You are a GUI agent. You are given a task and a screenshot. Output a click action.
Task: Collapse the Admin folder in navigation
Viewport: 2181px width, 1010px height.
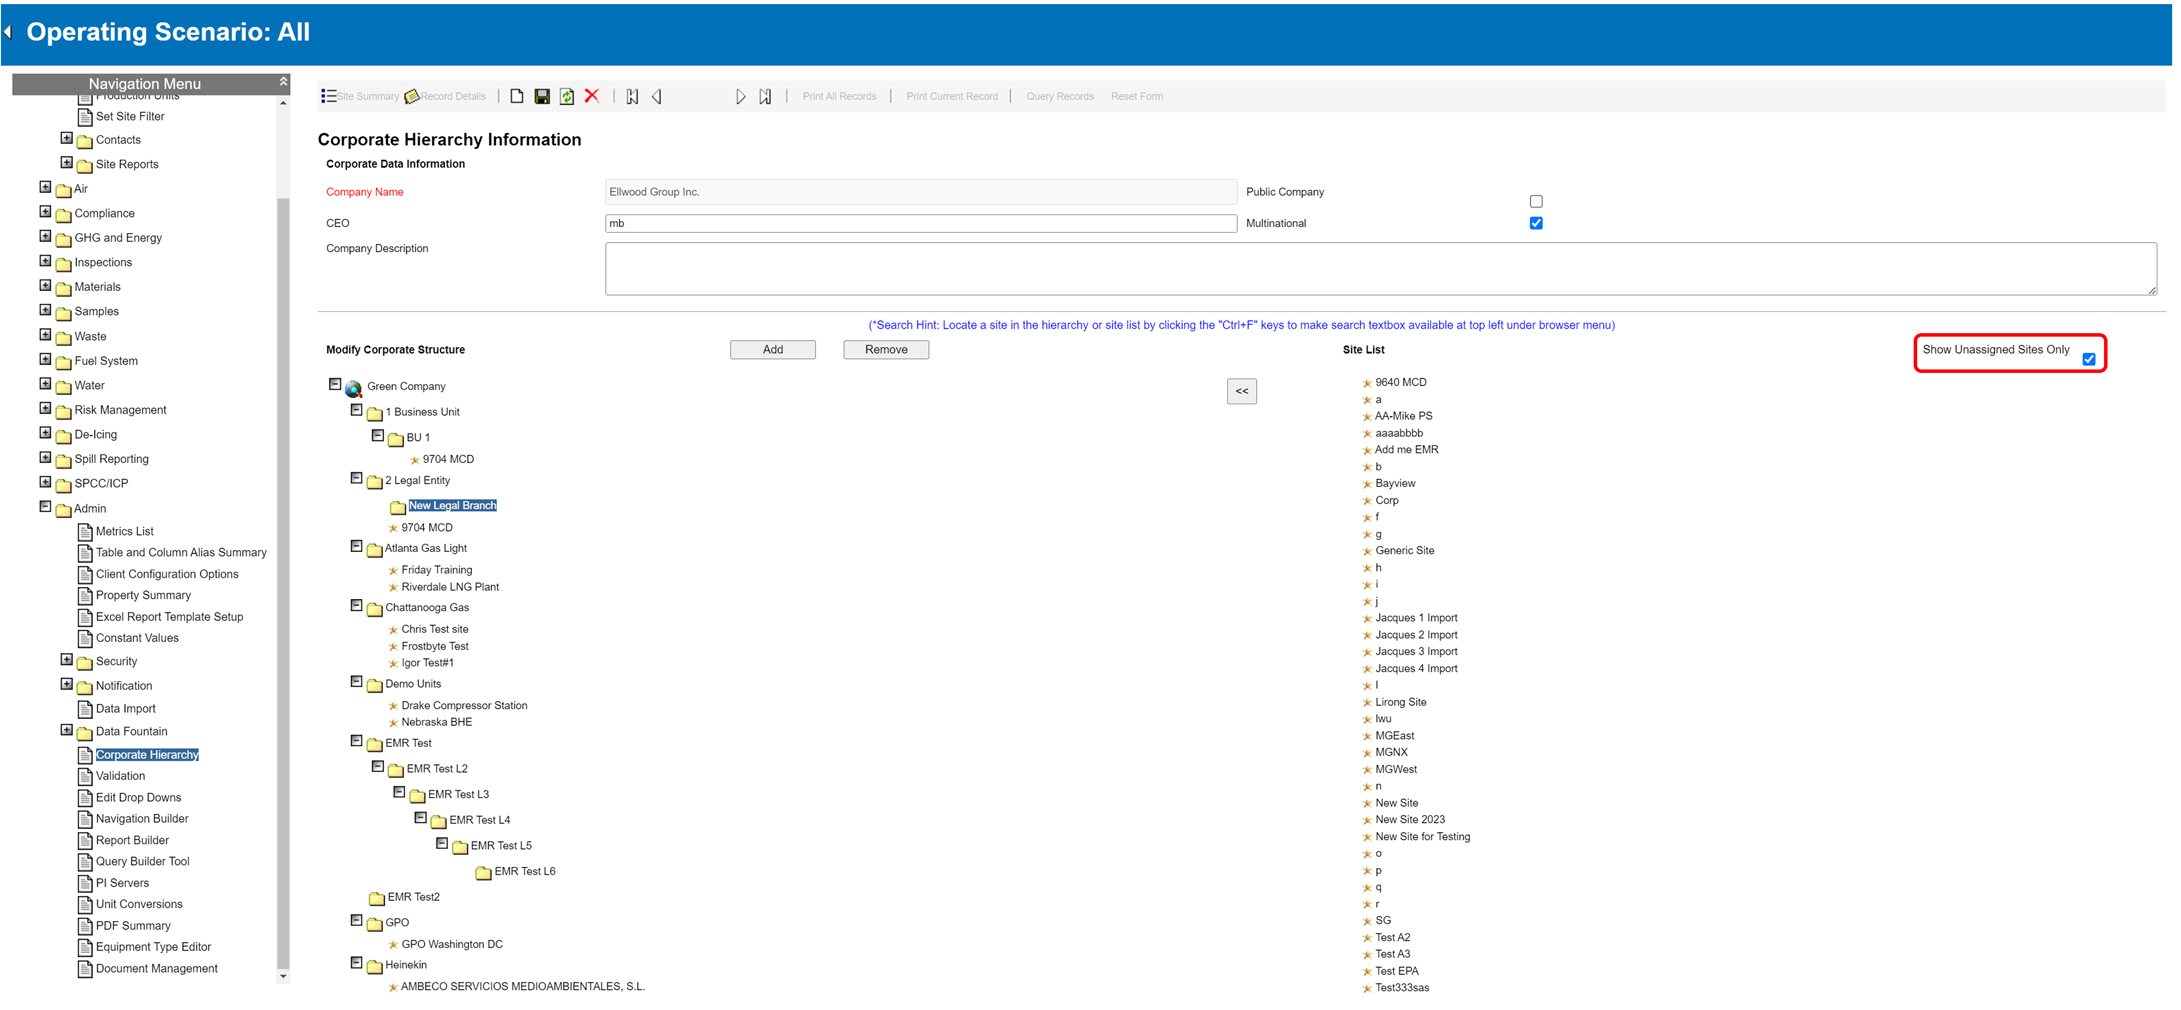[x=45, y=507]
